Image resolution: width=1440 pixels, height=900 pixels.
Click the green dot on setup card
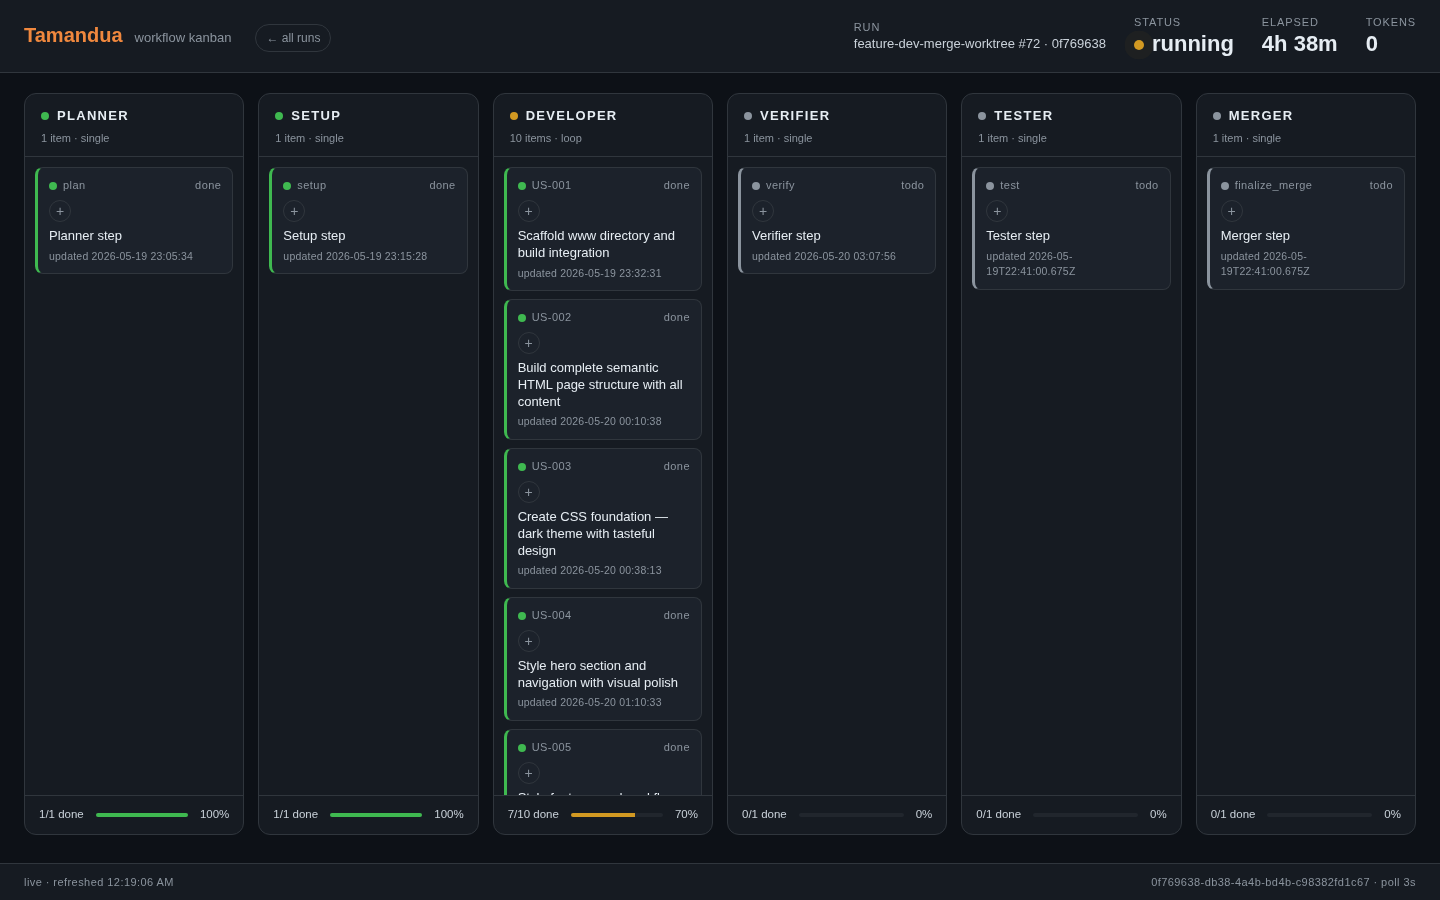point(287,186)
